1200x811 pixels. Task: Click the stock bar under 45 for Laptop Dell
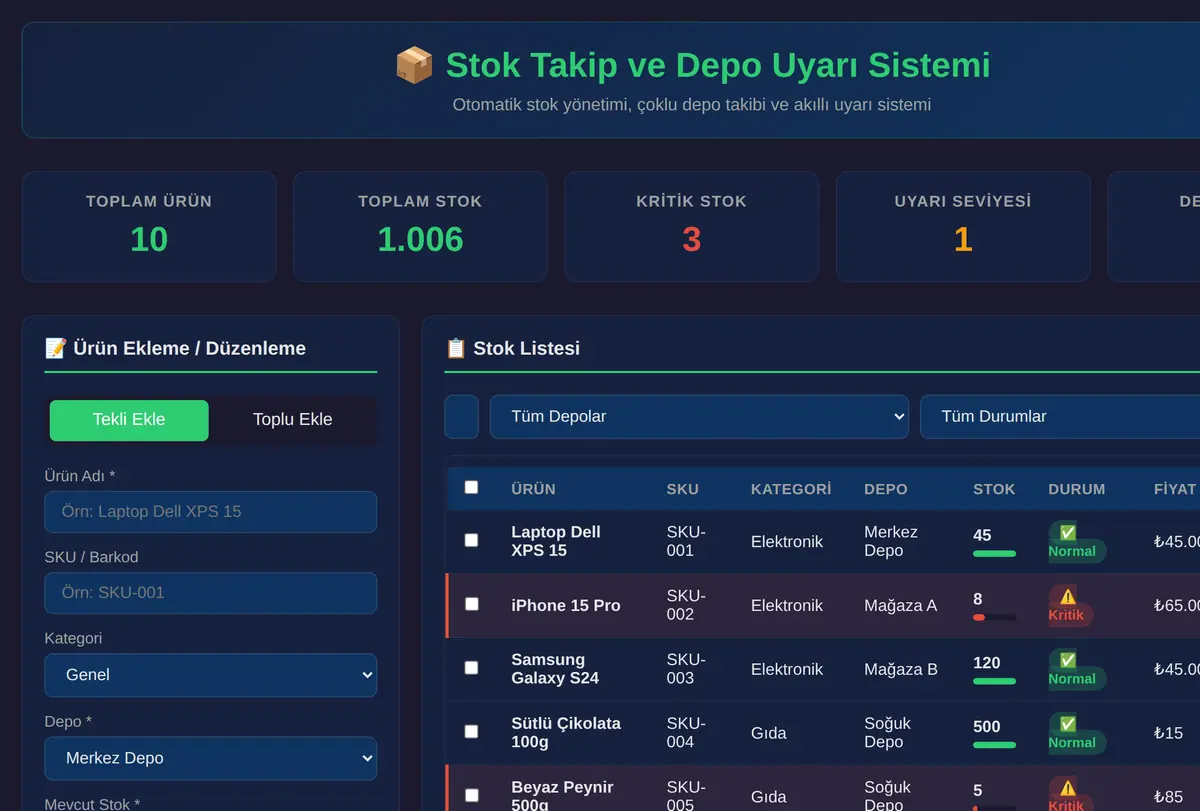tap(994, 554)
